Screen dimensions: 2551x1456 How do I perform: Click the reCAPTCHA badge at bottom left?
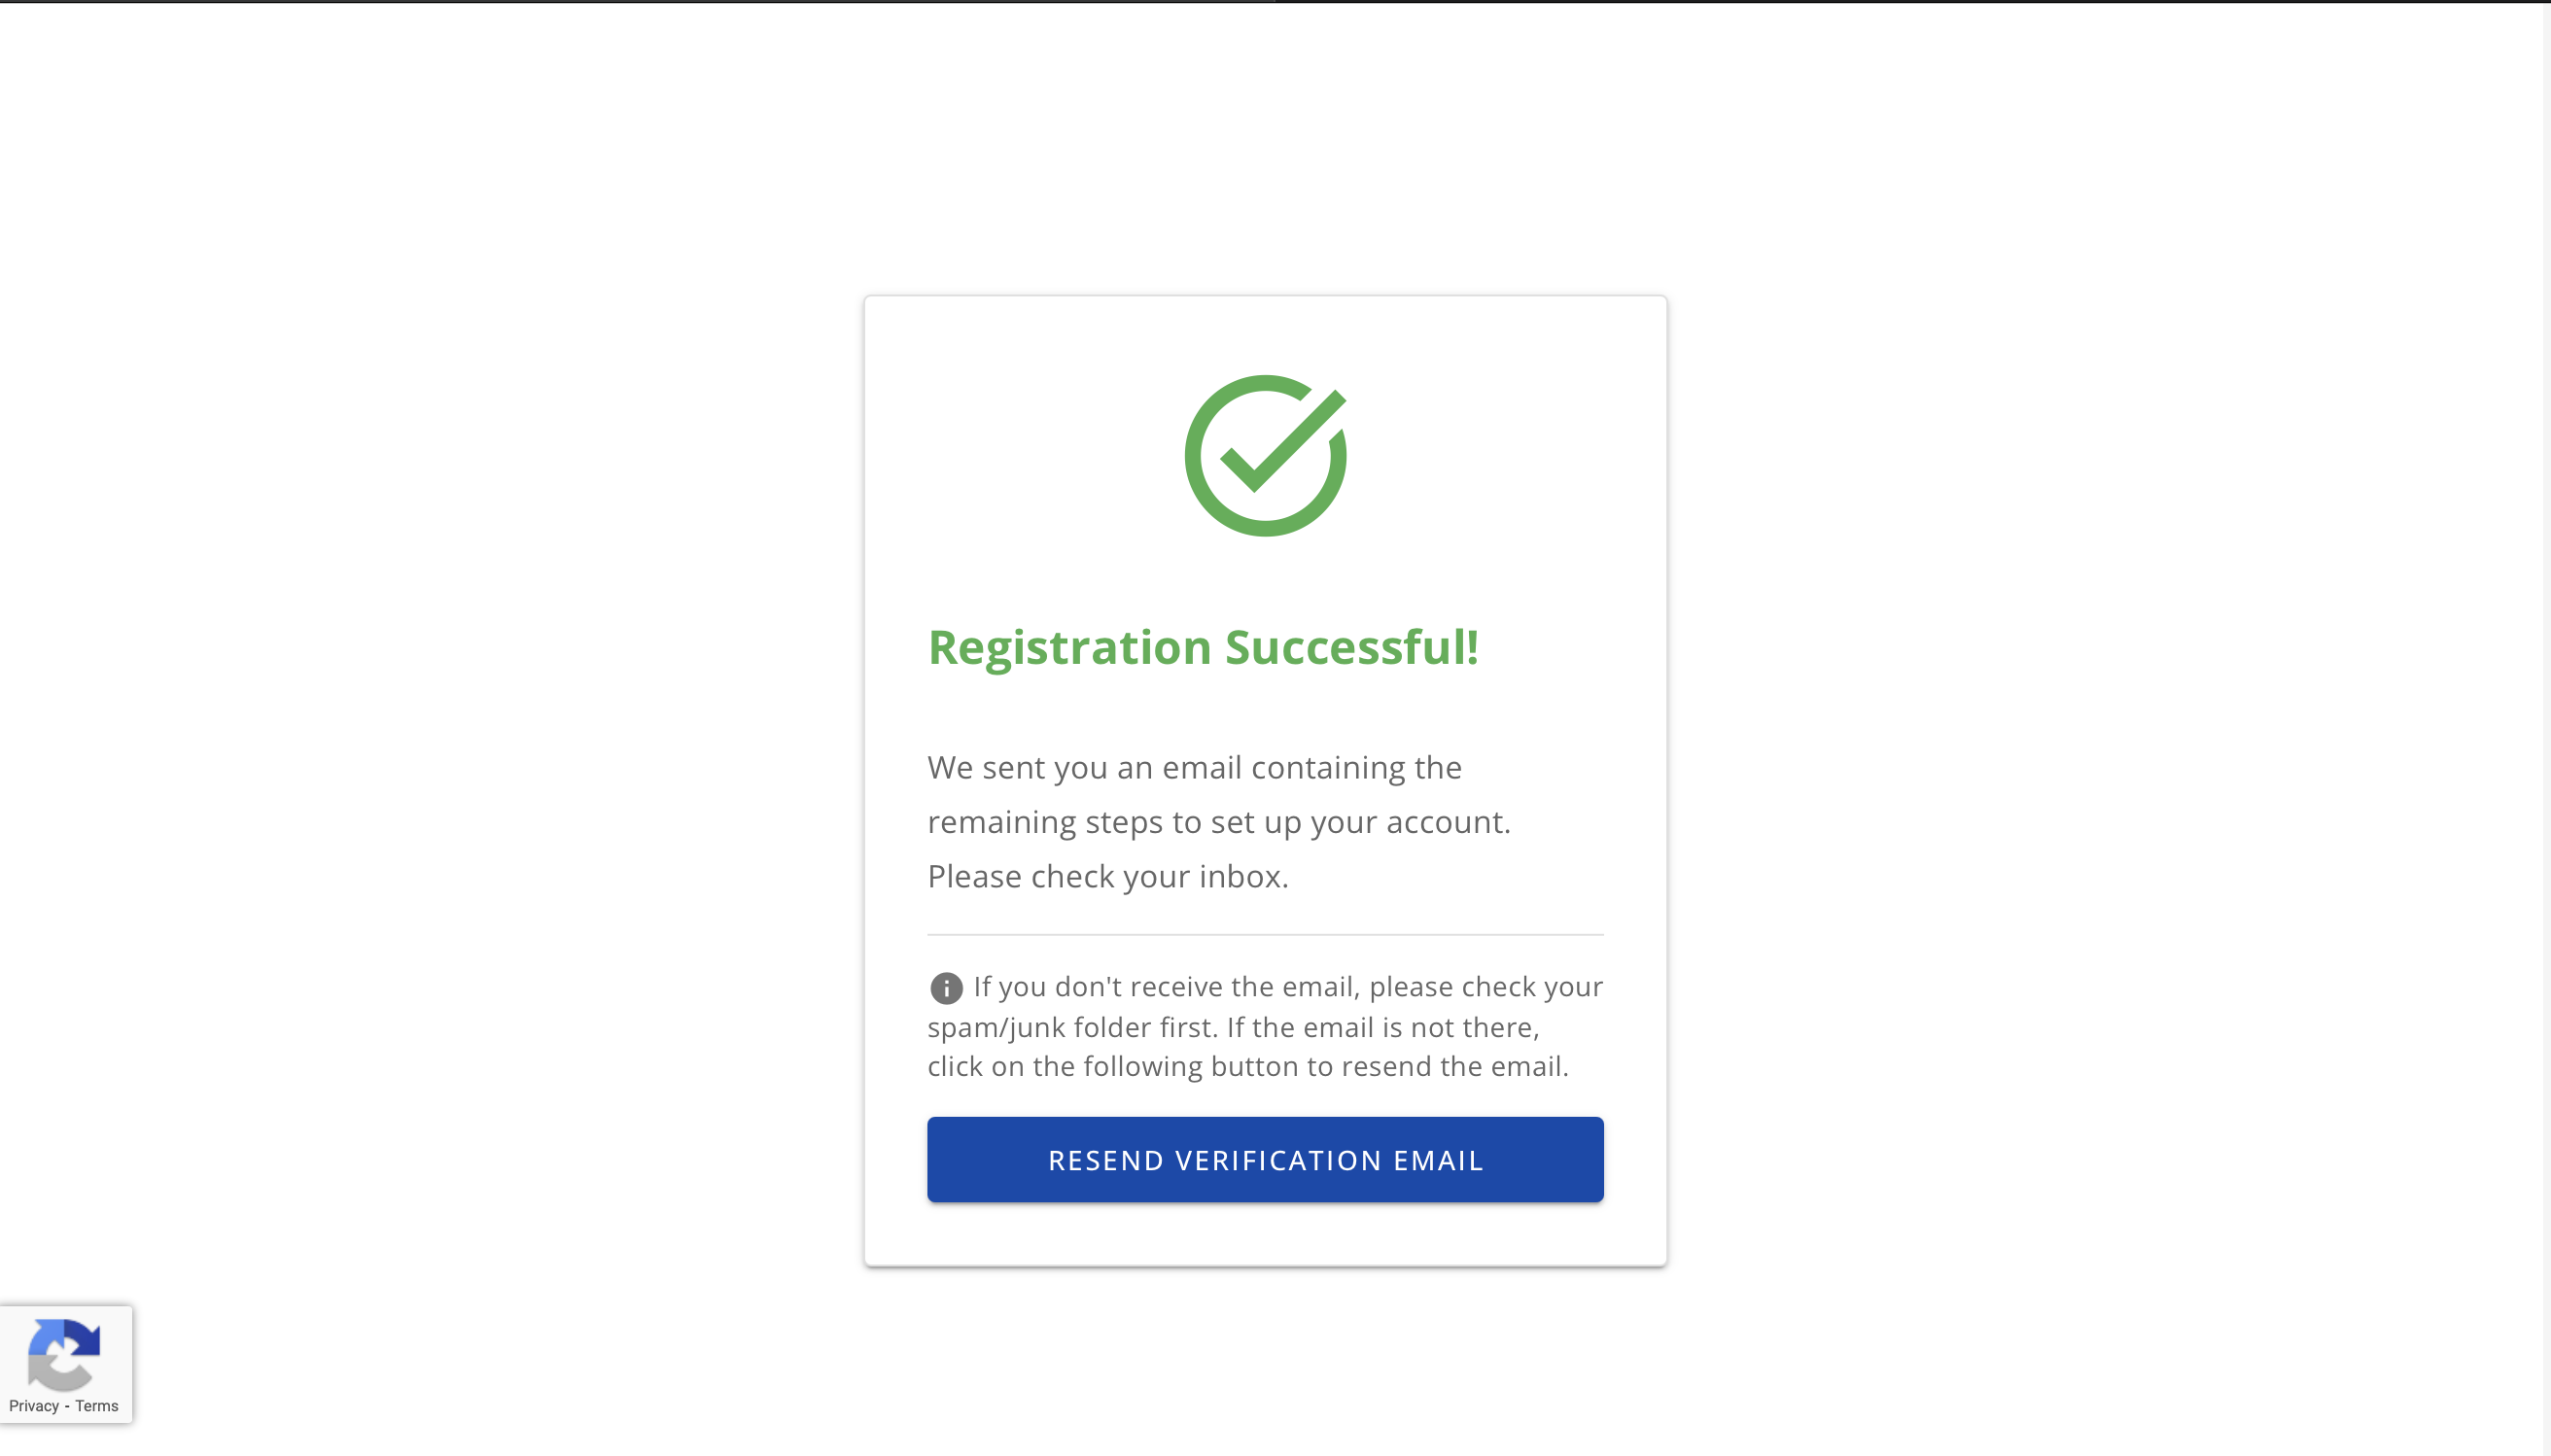(x=64, y=1363)
